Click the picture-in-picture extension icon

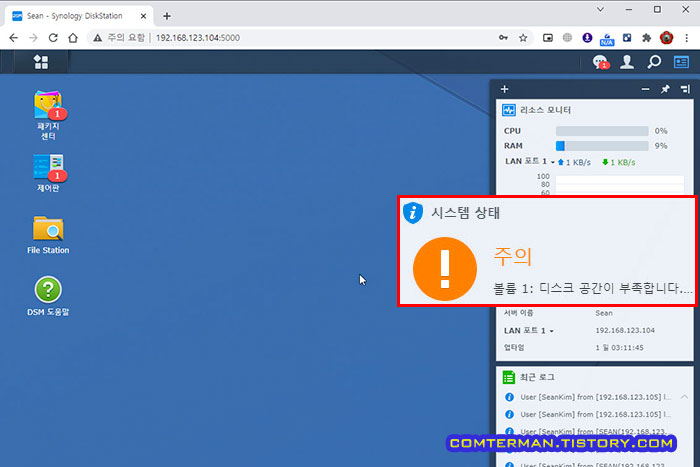(x=548, y=38)
